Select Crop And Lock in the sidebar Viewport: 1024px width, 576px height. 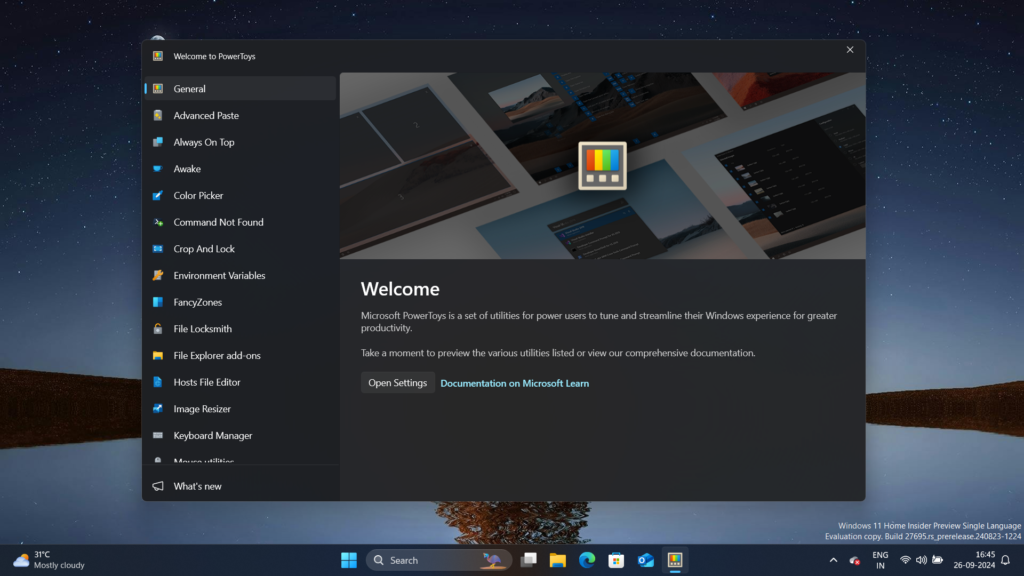point(240,249)
